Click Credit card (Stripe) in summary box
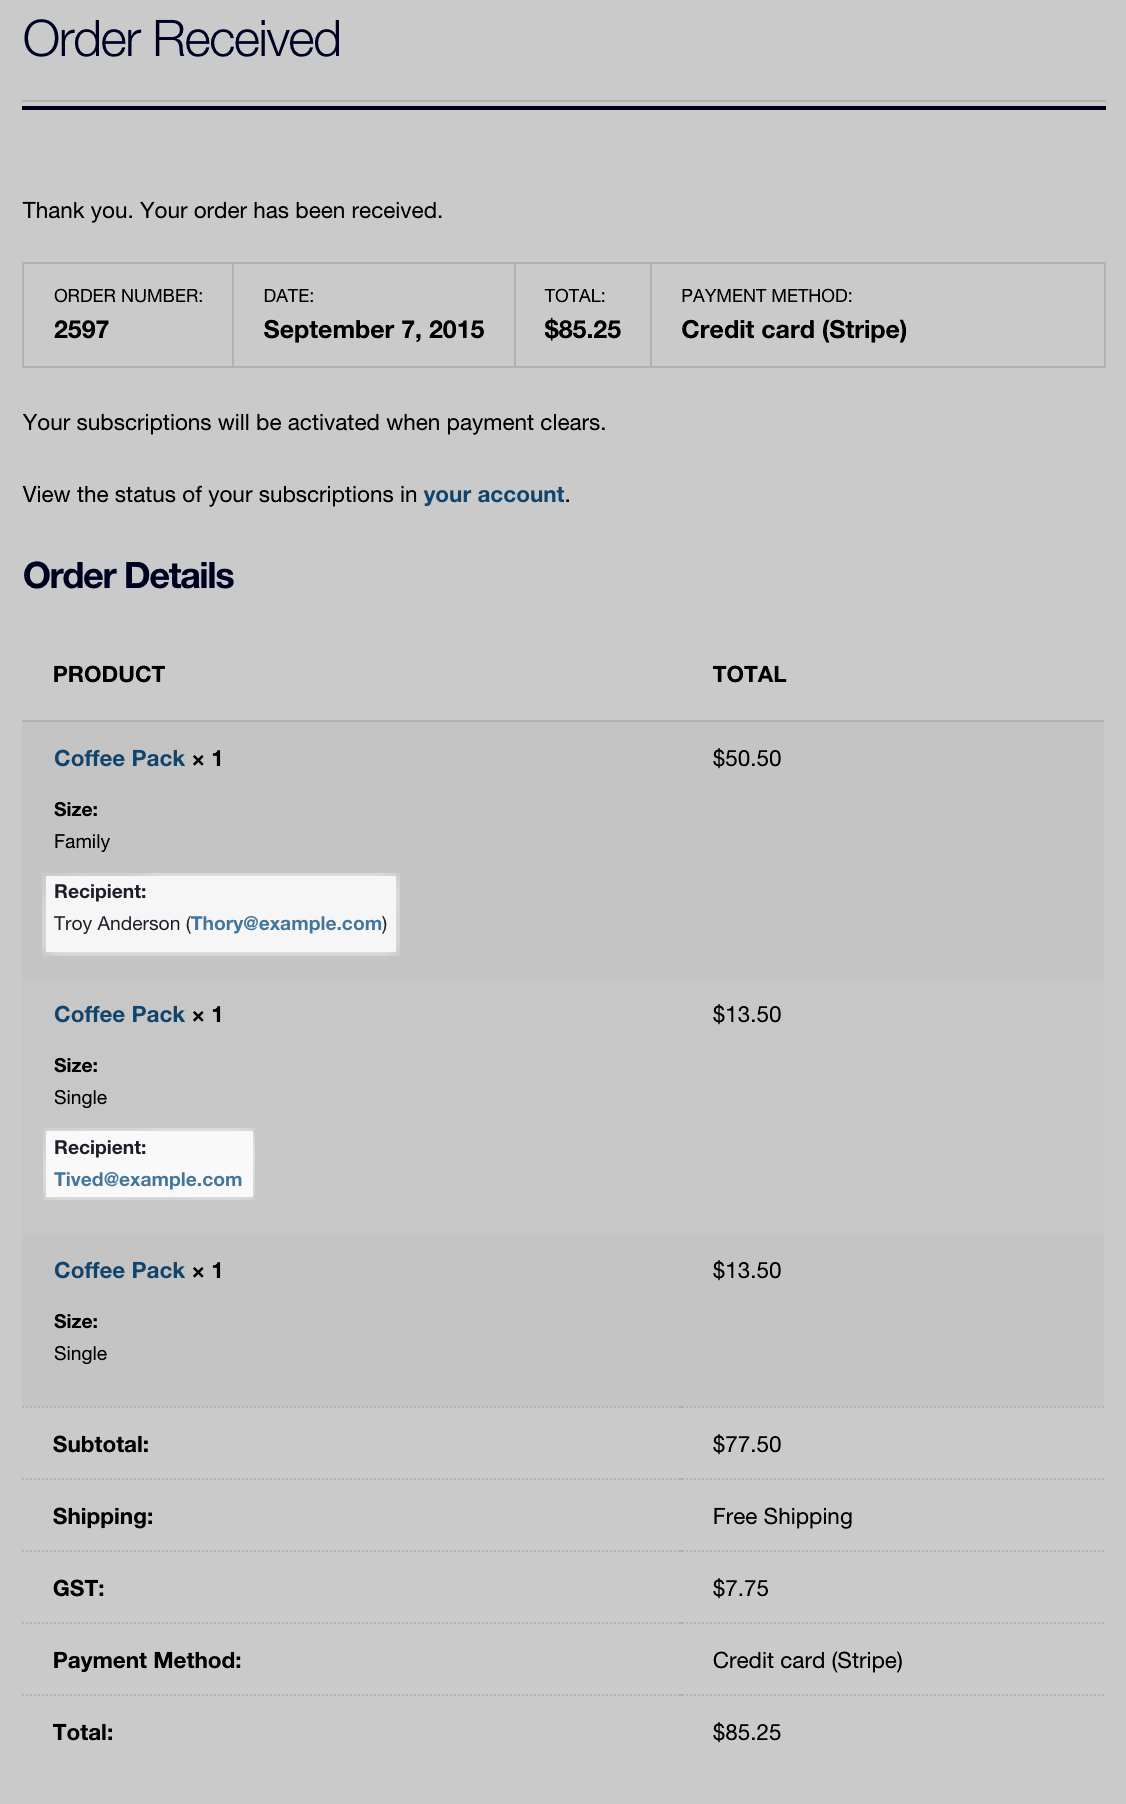The width and height of the screenshot is (1126, 1804). pos(793,330)
